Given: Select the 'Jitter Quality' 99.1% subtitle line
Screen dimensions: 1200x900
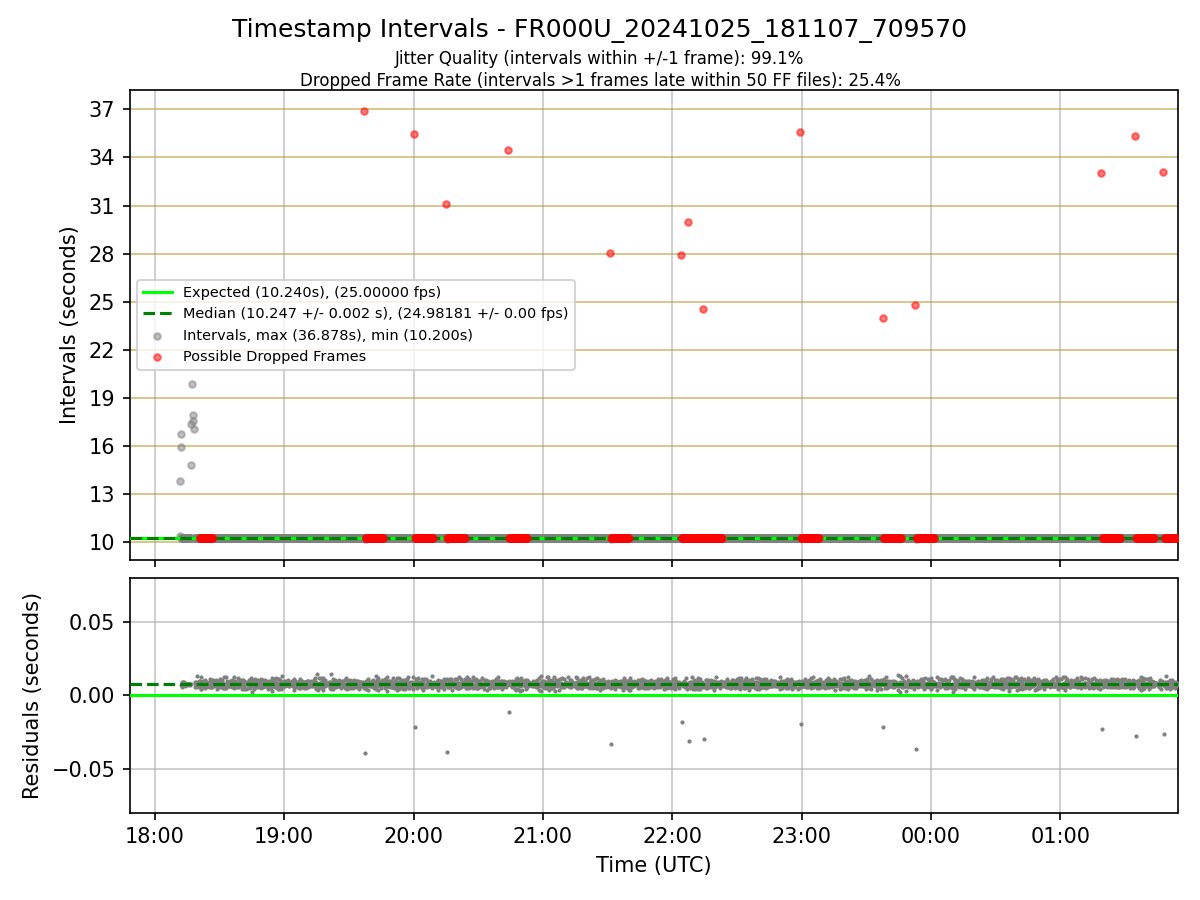Looking at the screenshot, I should pos(599,58).
